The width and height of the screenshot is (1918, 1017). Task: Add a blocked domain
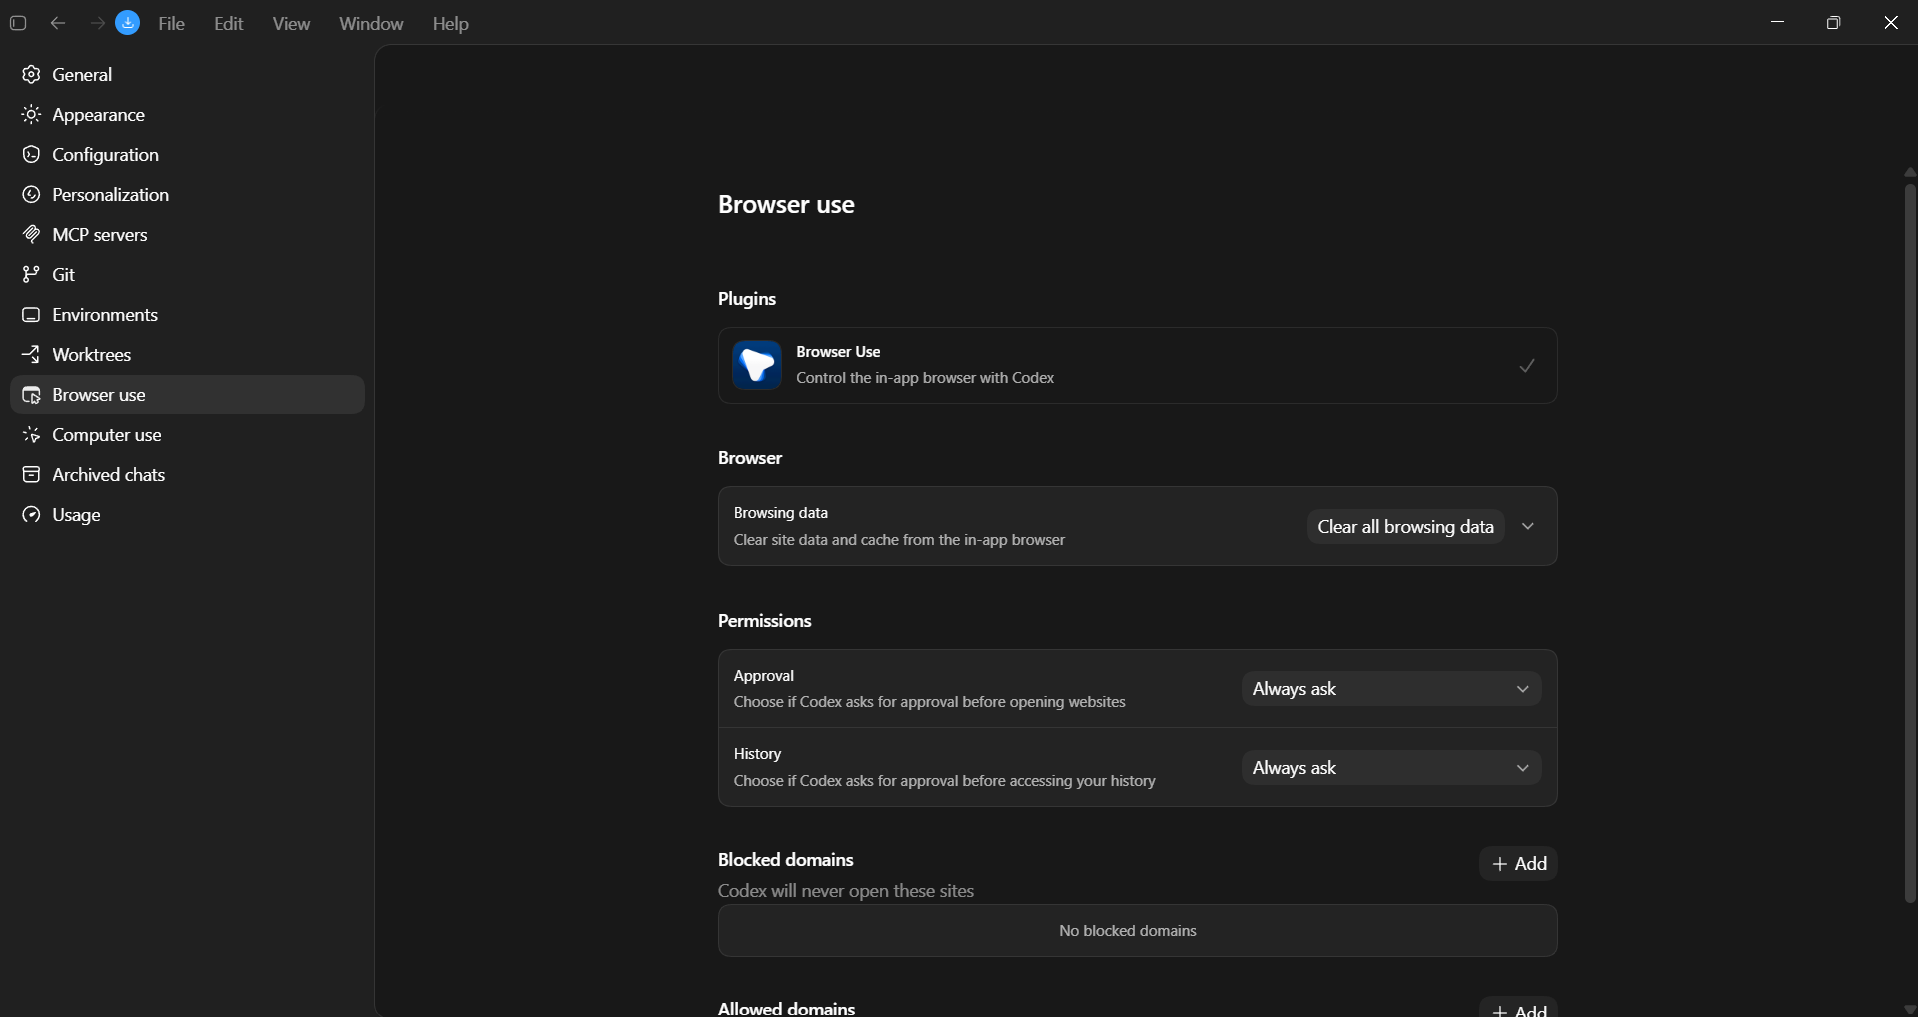1519,864
